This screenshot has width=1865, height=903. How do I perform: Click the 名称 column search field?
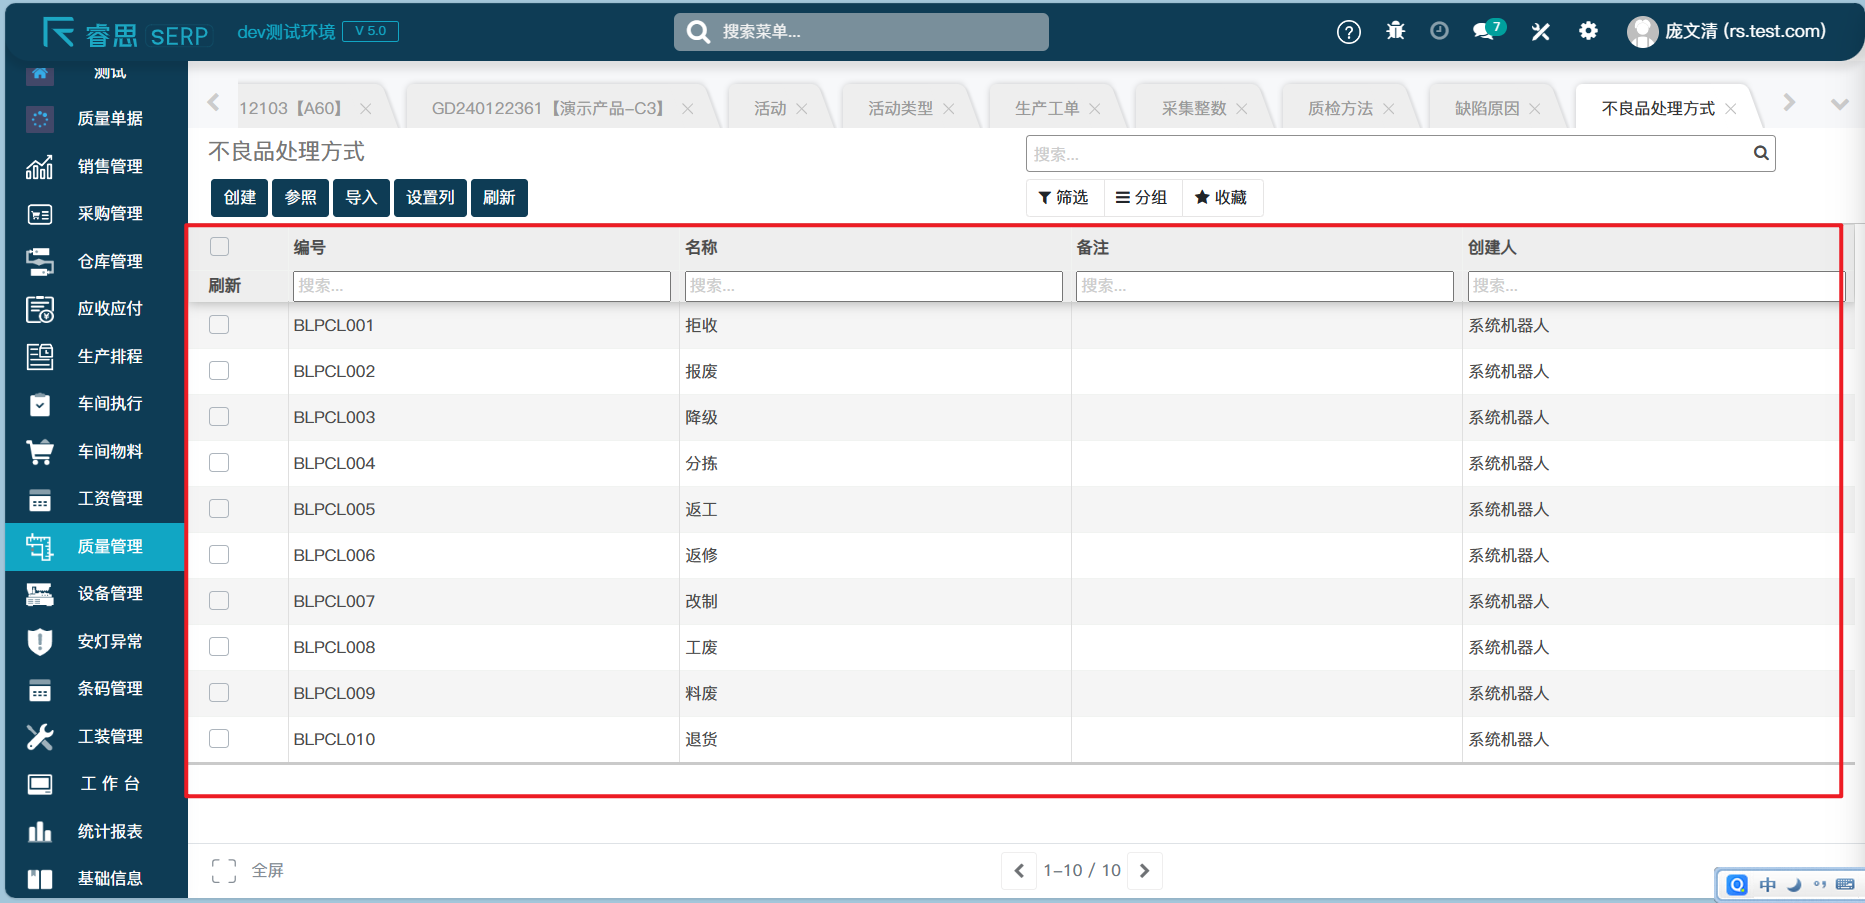tap(872, 286)
